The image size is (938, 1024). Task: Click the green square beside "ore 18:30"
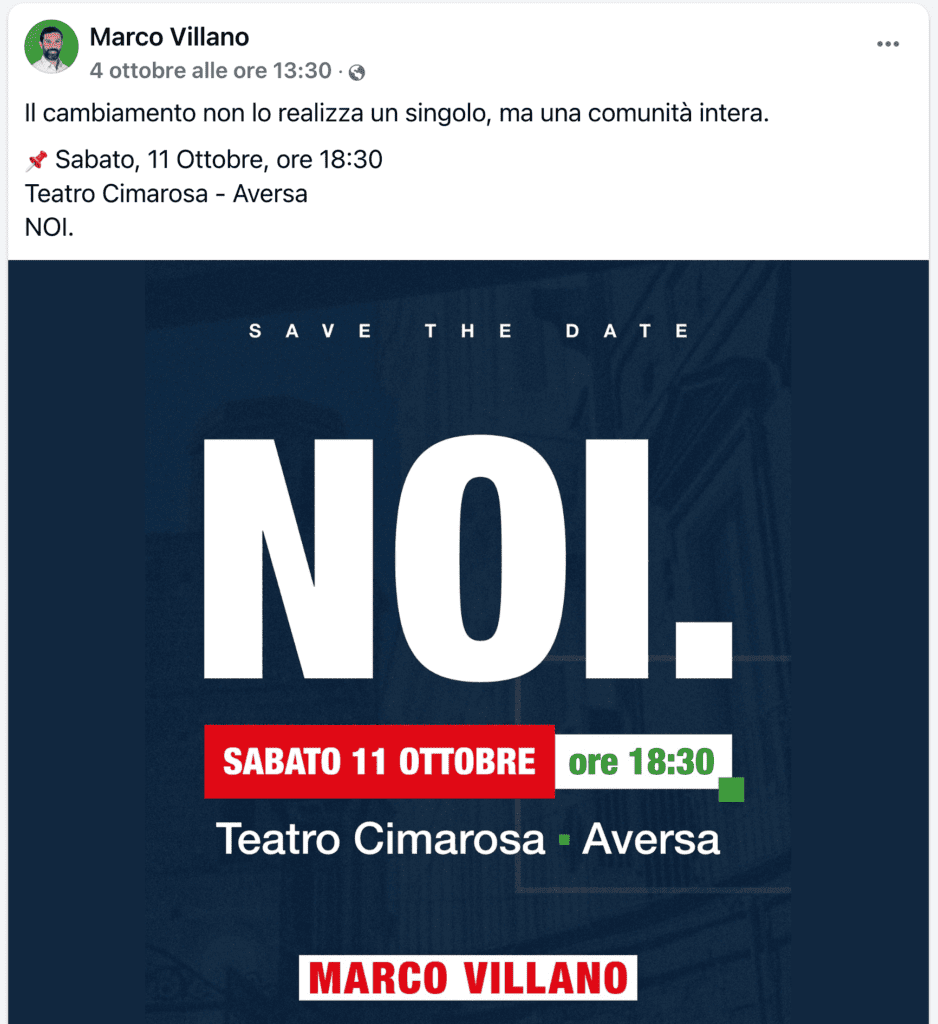732,789
